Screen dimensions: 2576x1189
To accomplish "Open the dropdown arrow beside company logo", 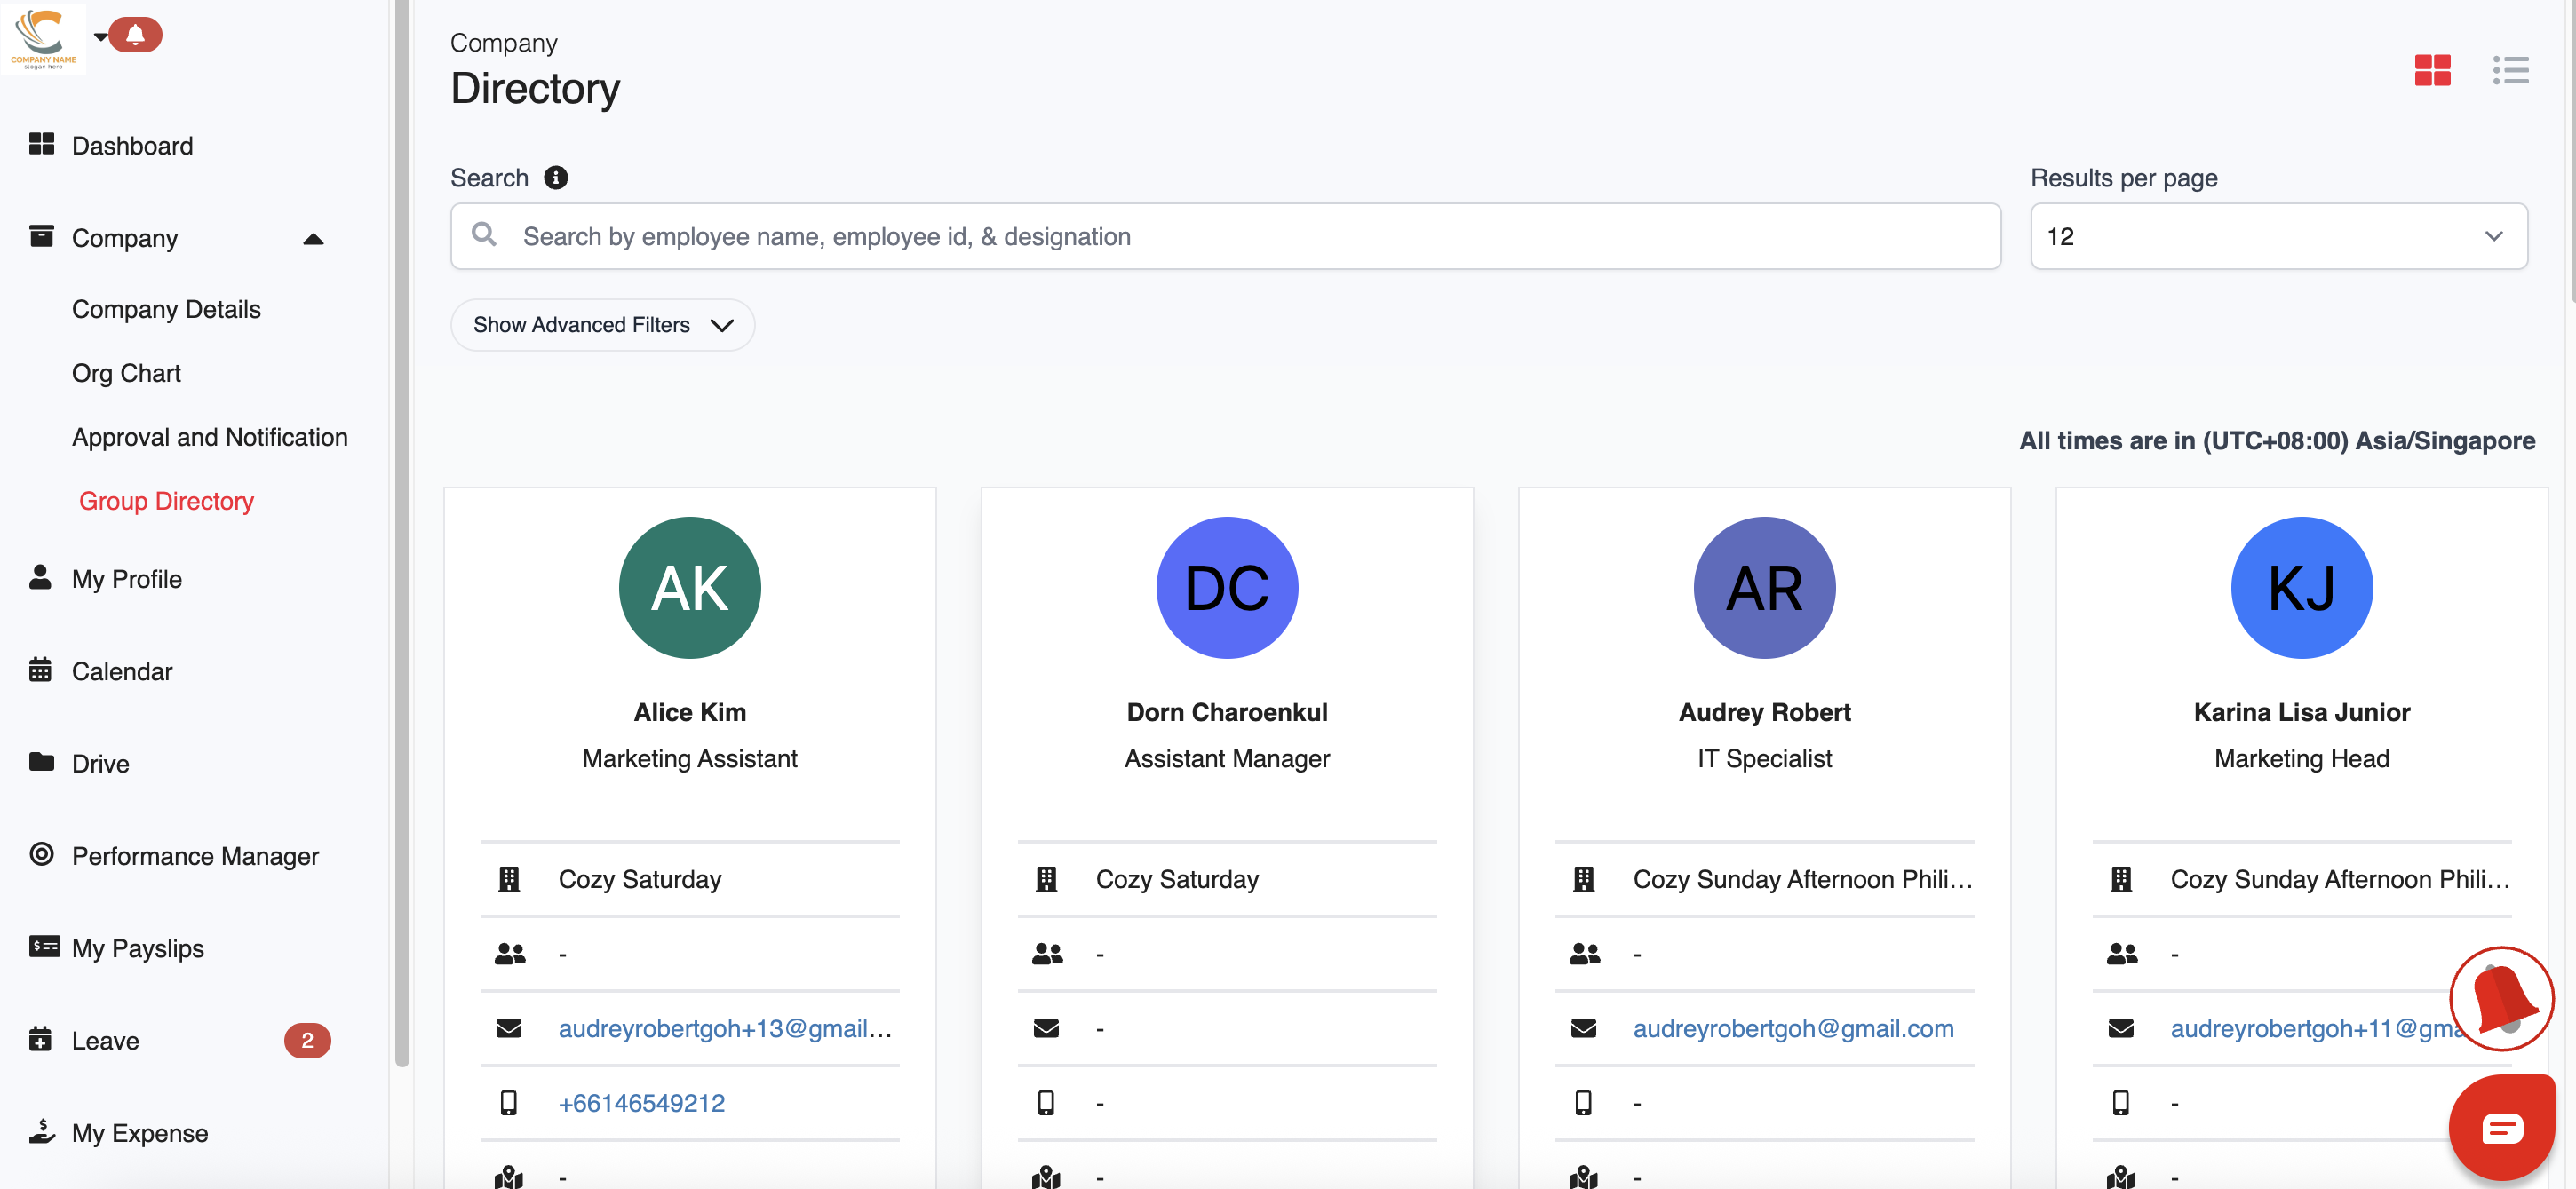I will click(100, 37).
